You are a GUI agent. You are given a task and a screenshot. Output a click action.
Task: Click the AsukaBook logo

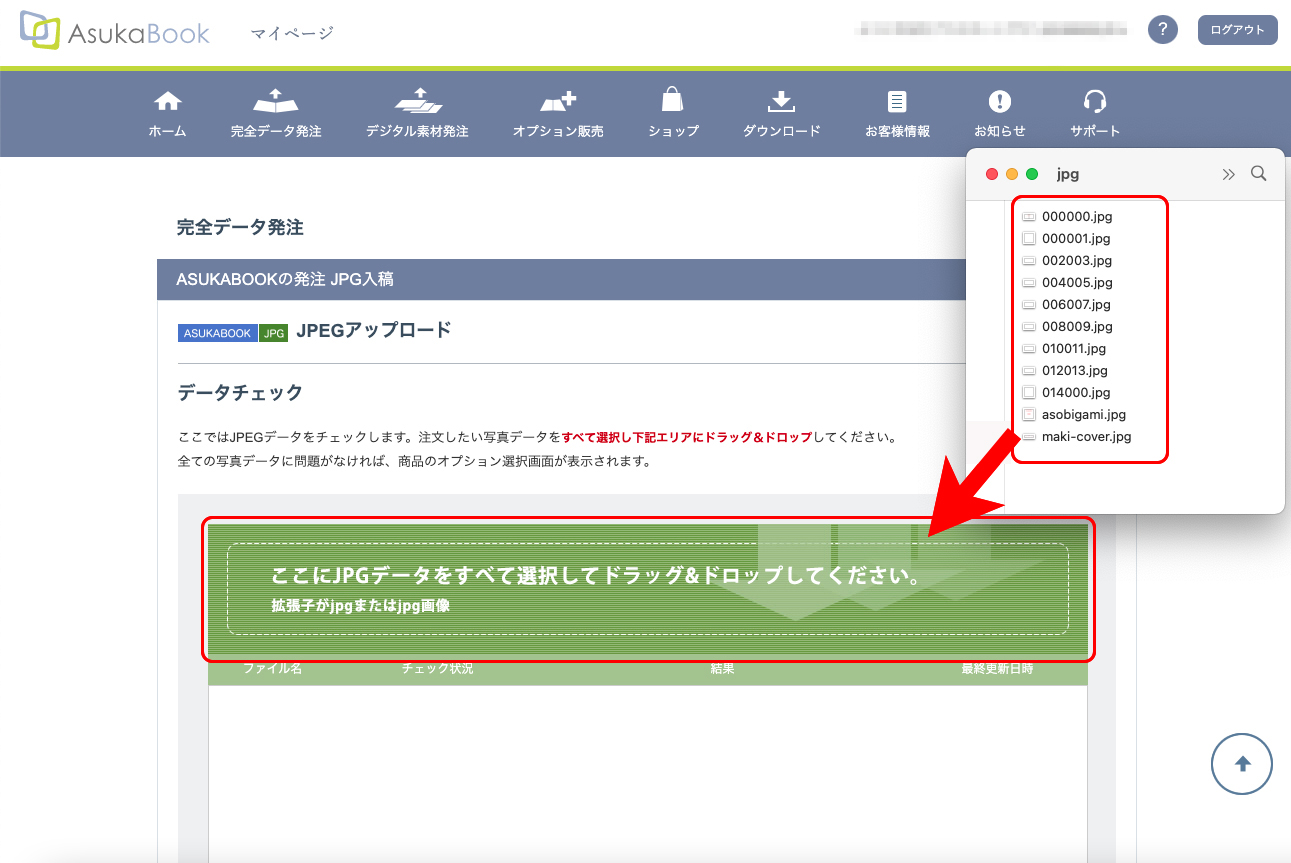[115, 32]
